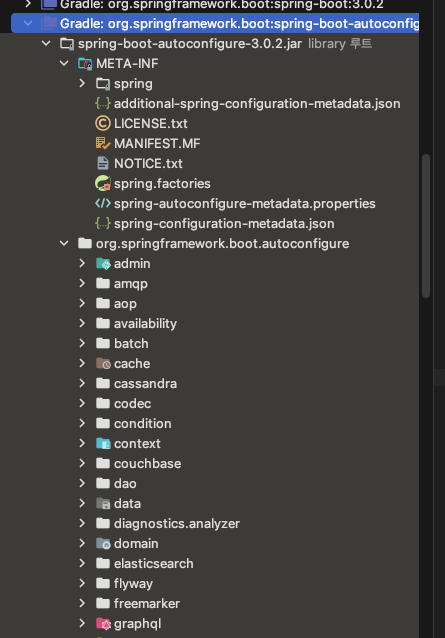
Task: Select the context package label
Action: tap(137, 444)
